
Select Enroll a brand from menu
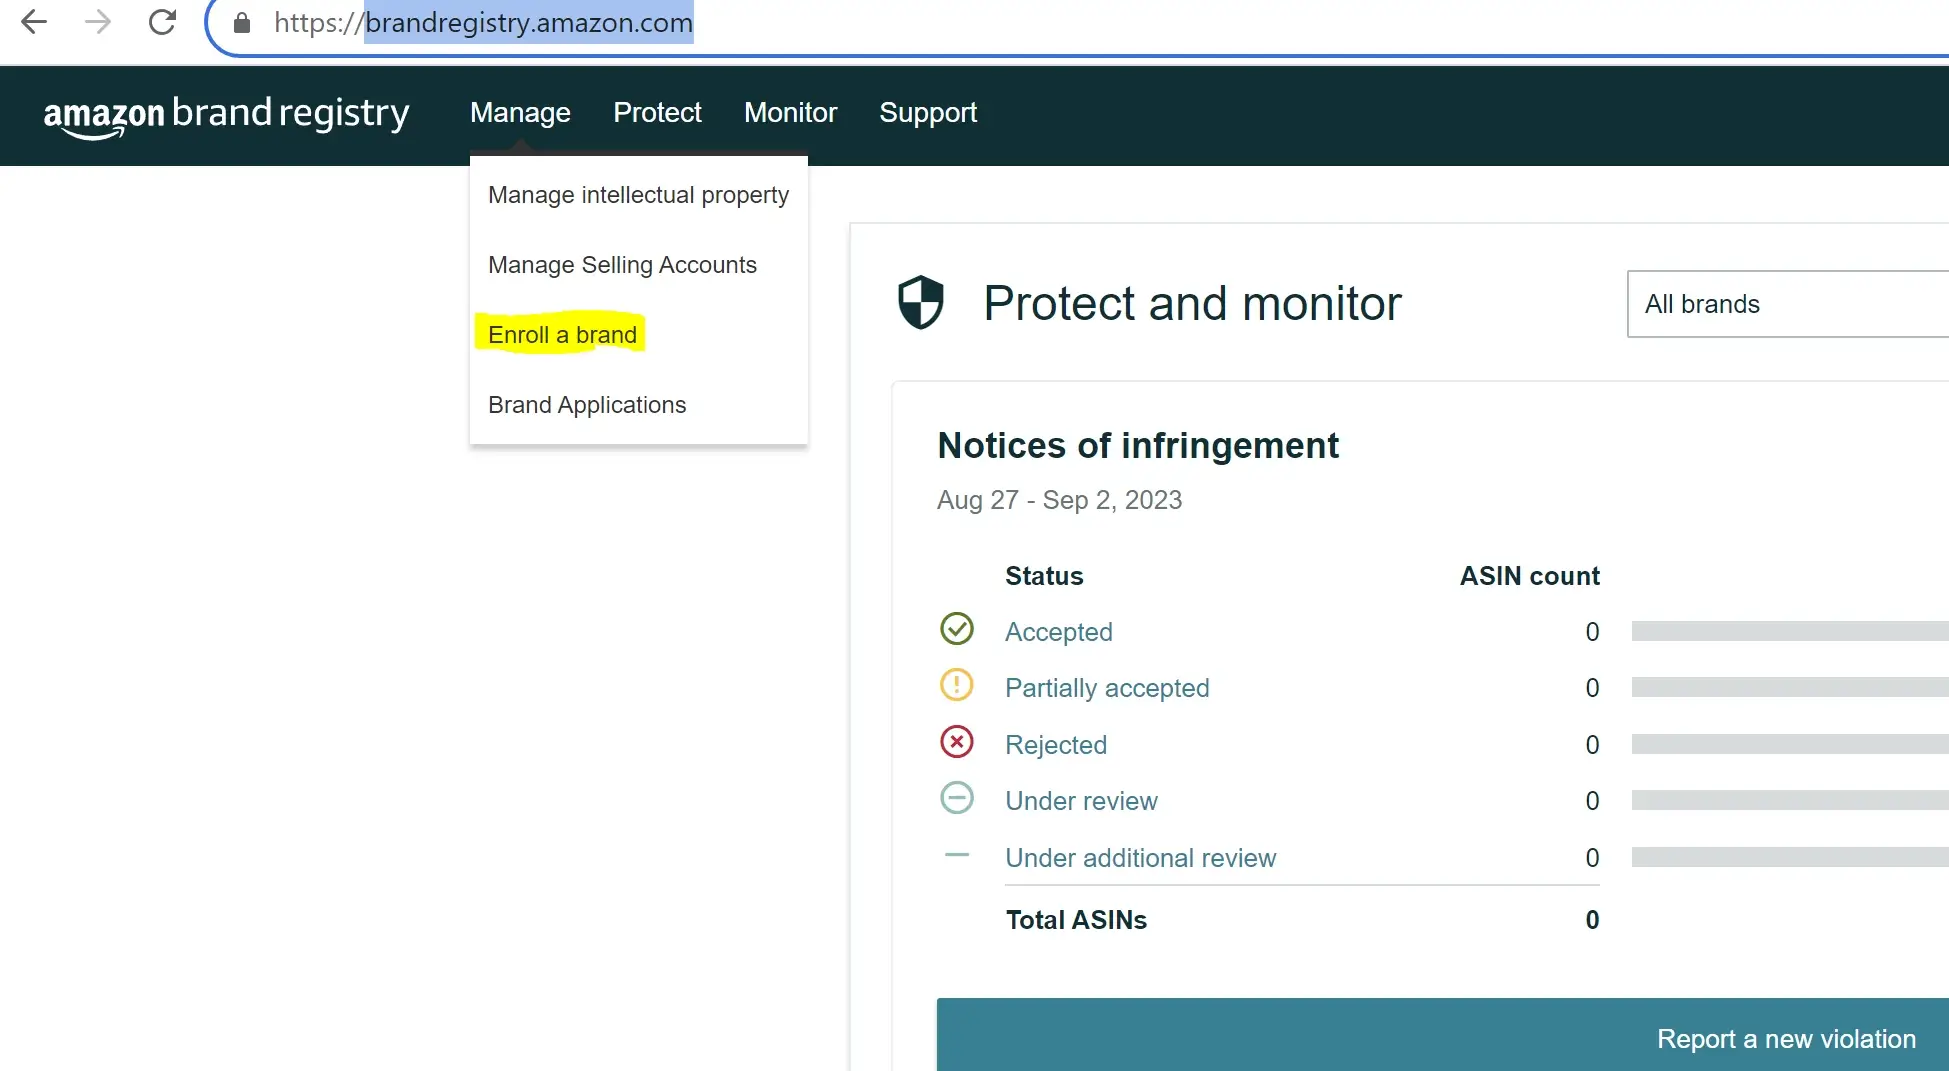point(562,335)
